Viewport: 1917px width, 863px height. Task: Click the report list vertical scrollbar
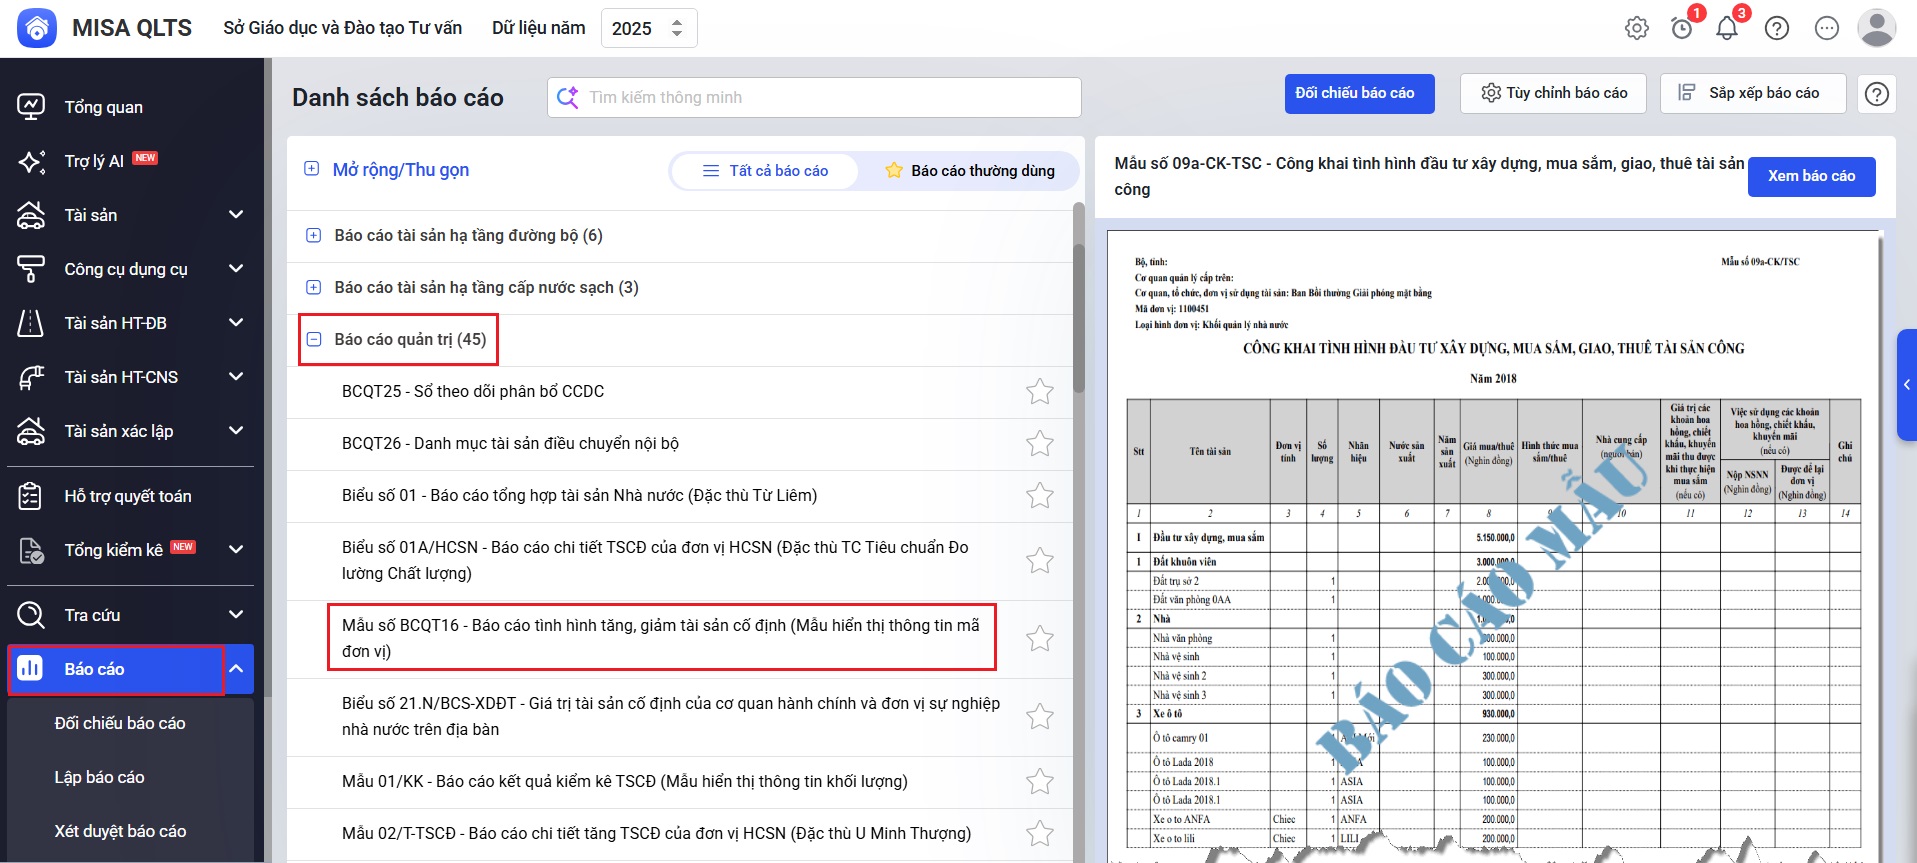pyautogui.click(x=1078, y=300)
